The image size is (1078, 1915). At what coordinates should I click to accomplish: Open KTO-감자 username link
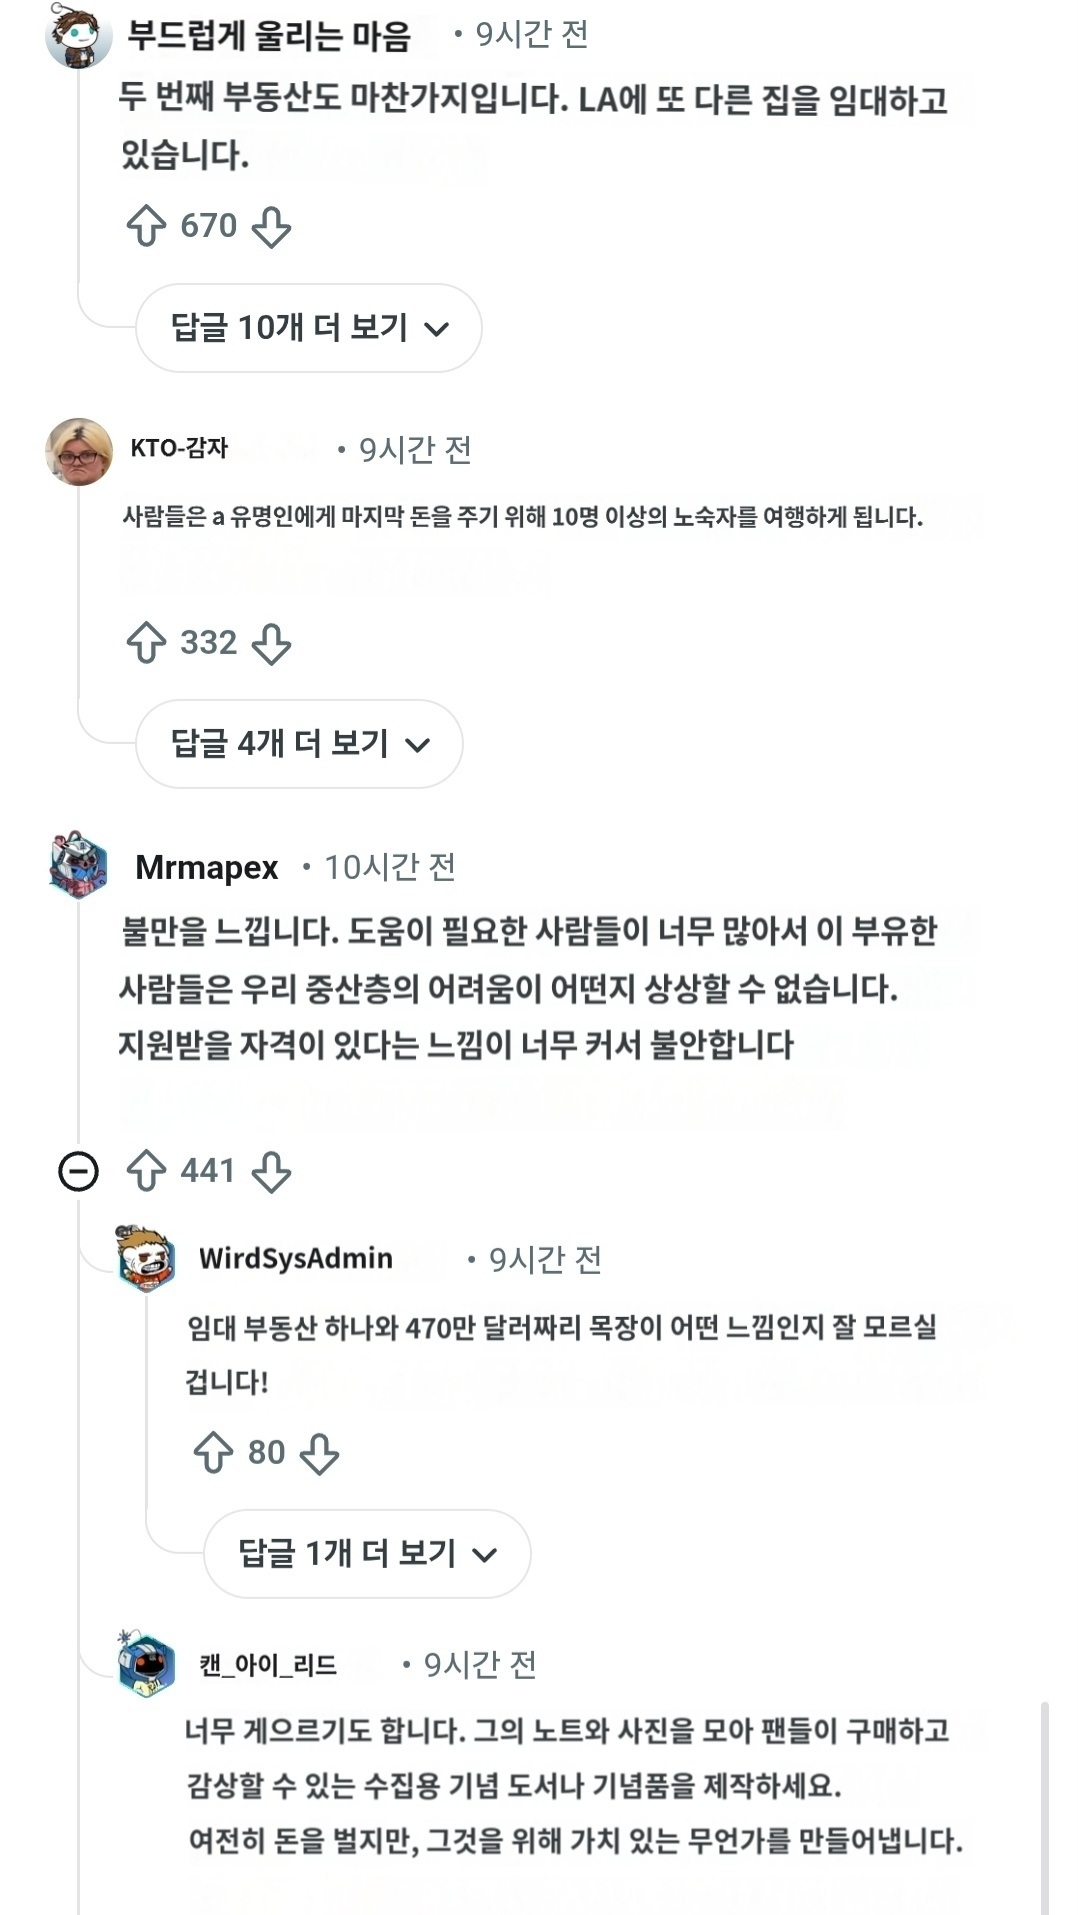coord(179,448)
